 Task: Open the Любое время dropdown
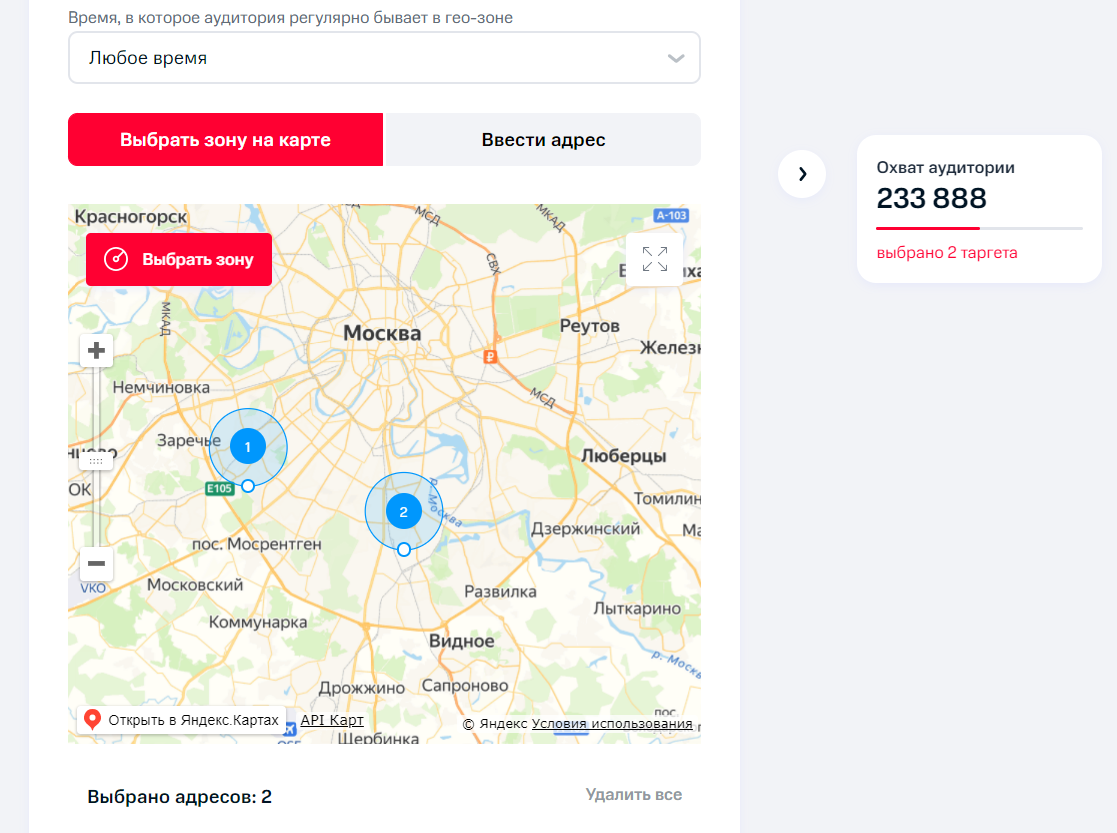tap(384, 57)
